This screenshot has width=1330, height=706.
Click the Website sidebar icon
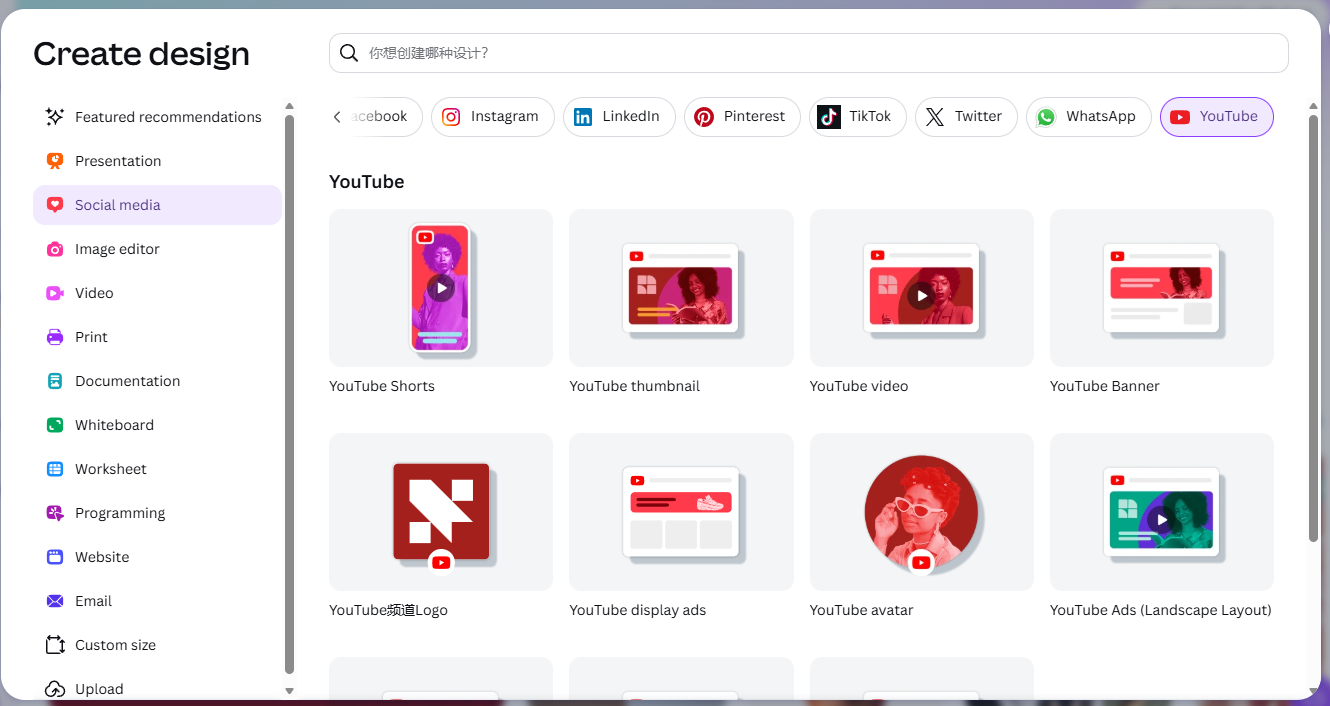[x=55, y=557]
